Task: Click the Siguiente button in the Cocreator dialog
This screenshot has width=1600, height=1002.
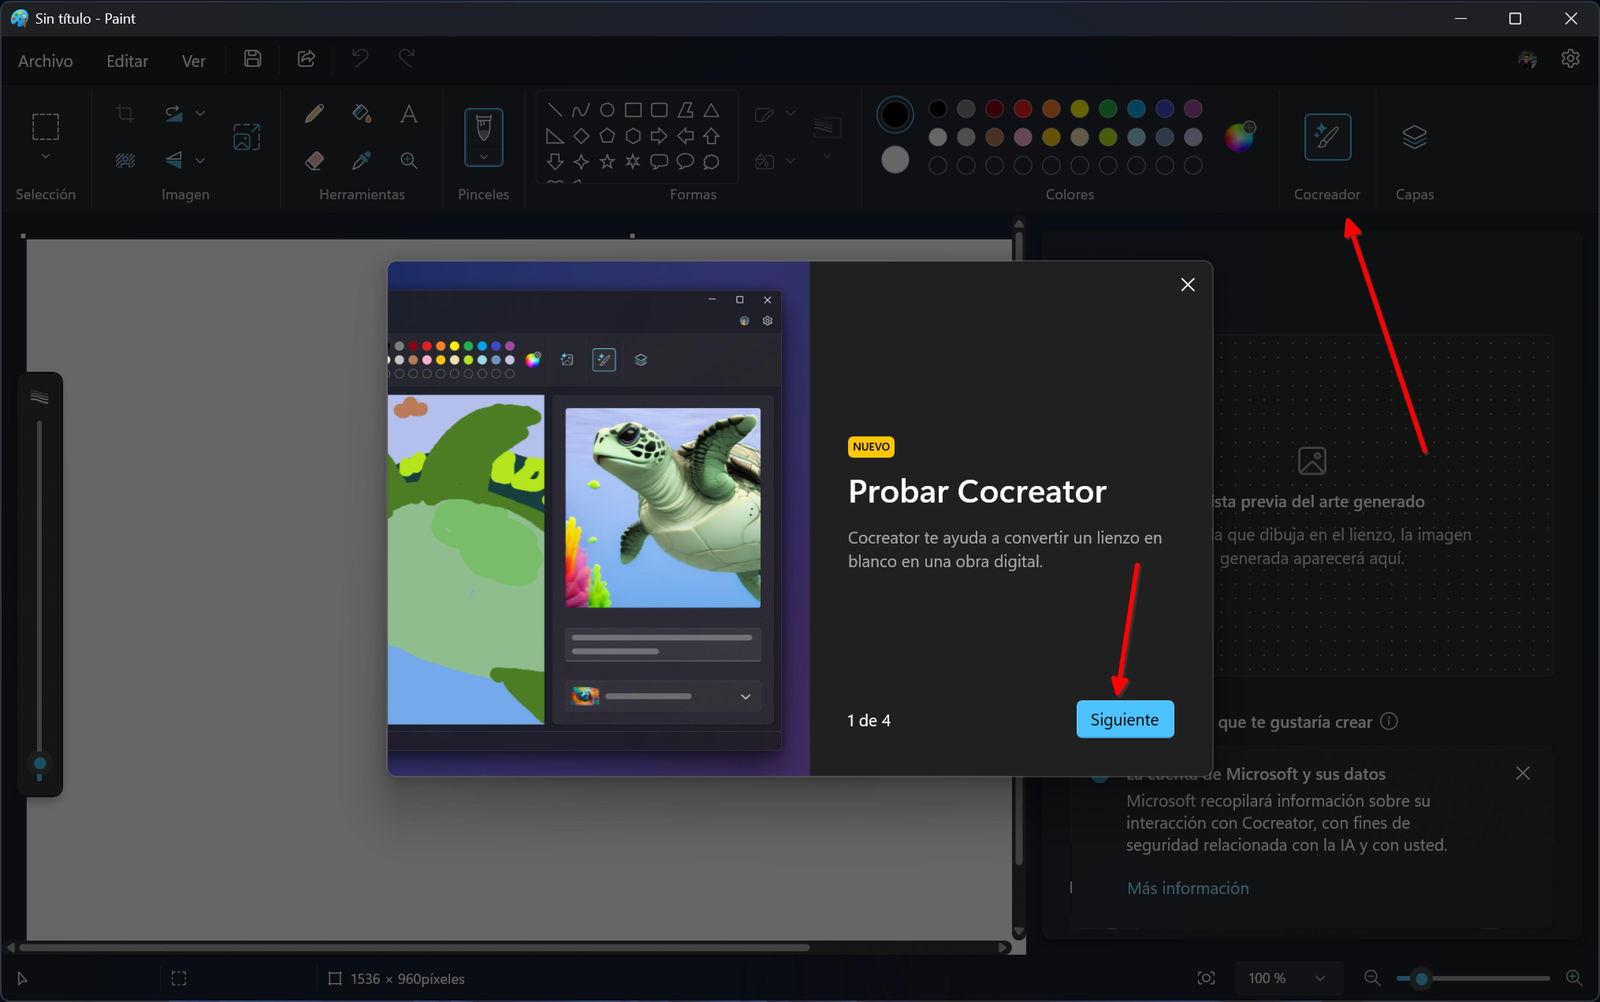Action: pyautogui.click(x=1124, y=719)
